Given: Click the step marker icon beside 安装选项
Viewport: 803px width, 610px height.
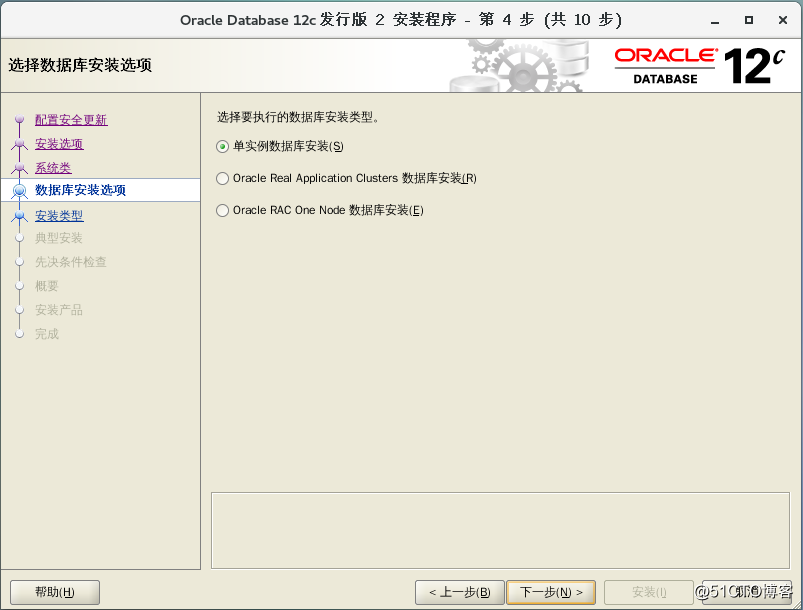Looking at the screenshot, I should tap(19, 144).
